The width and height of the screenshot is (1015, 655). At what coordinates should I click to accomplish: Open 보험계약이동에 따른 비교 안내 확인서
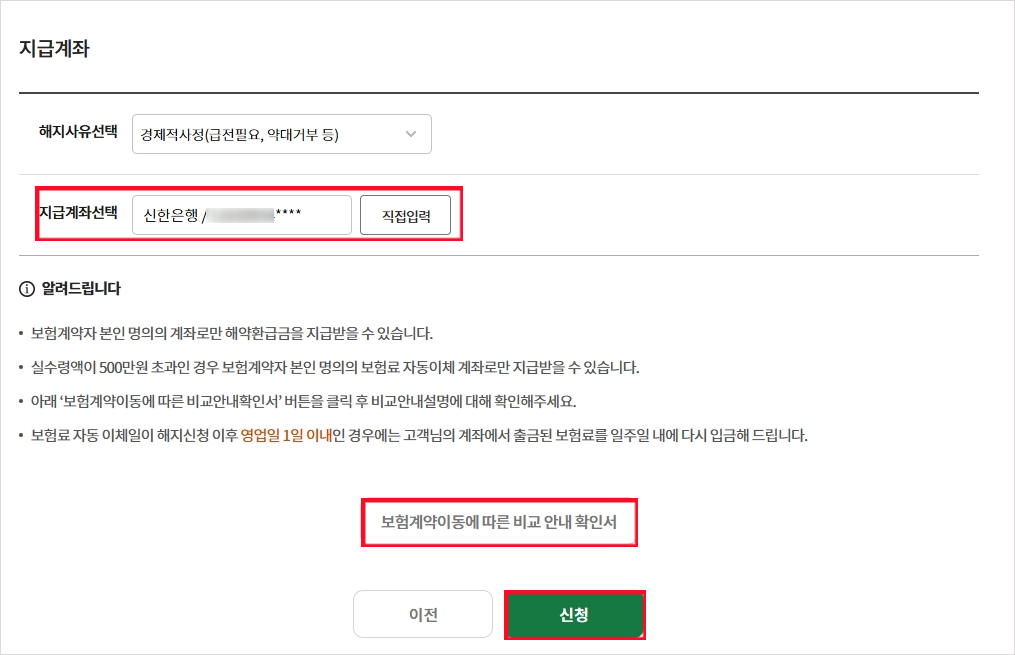click(x=498, y=522)
